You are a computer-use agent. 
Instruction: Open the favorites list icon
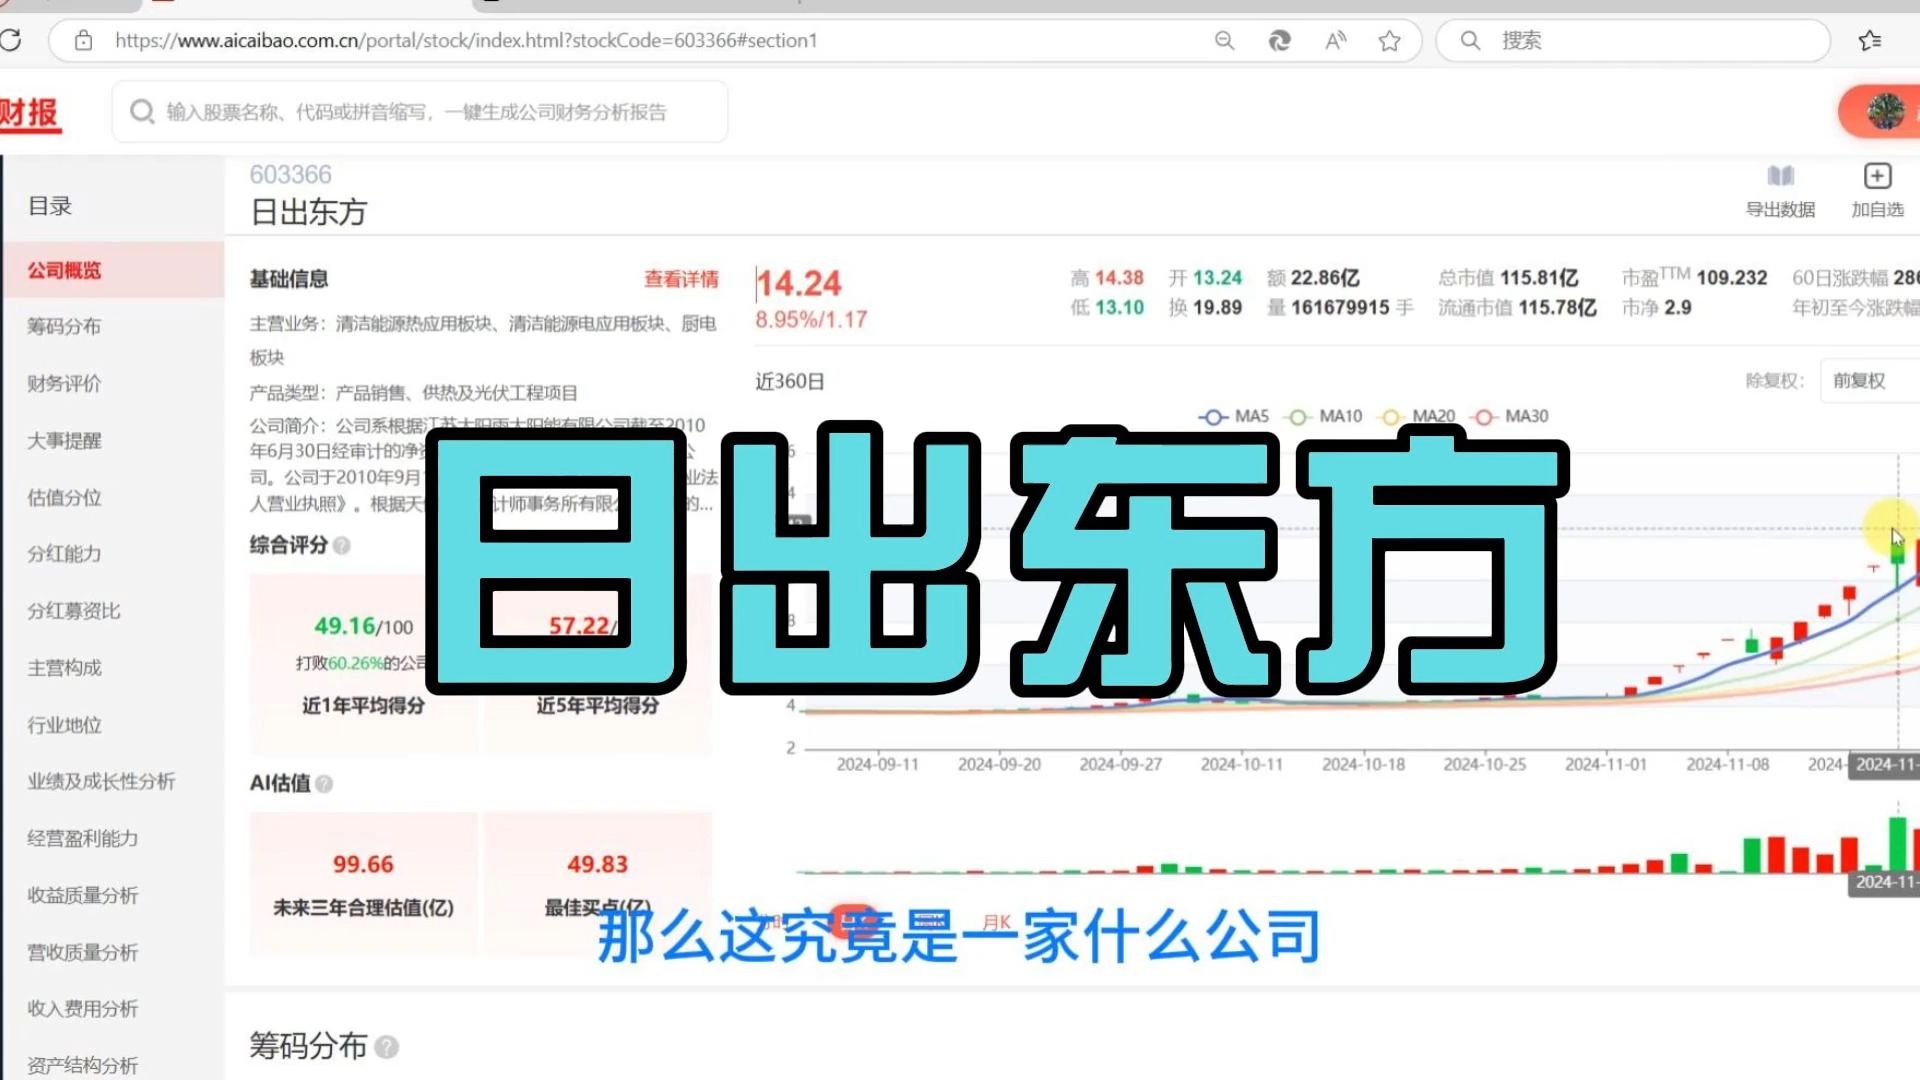[x=1869, y=40]
